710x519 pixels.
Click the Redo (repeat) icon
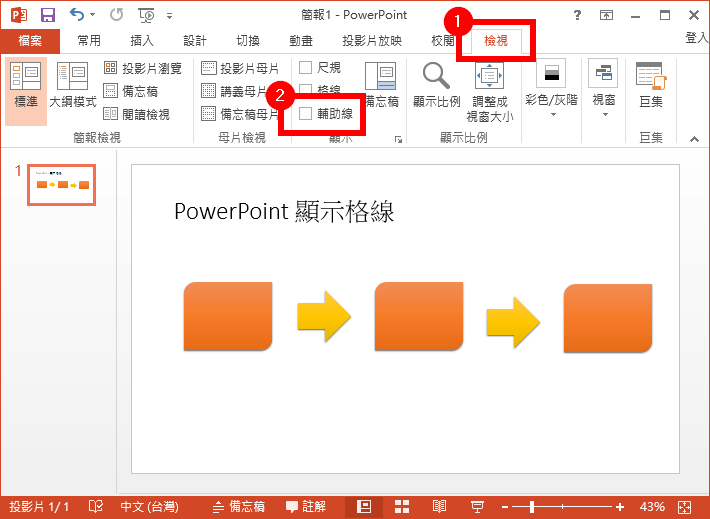pos(116,15)
